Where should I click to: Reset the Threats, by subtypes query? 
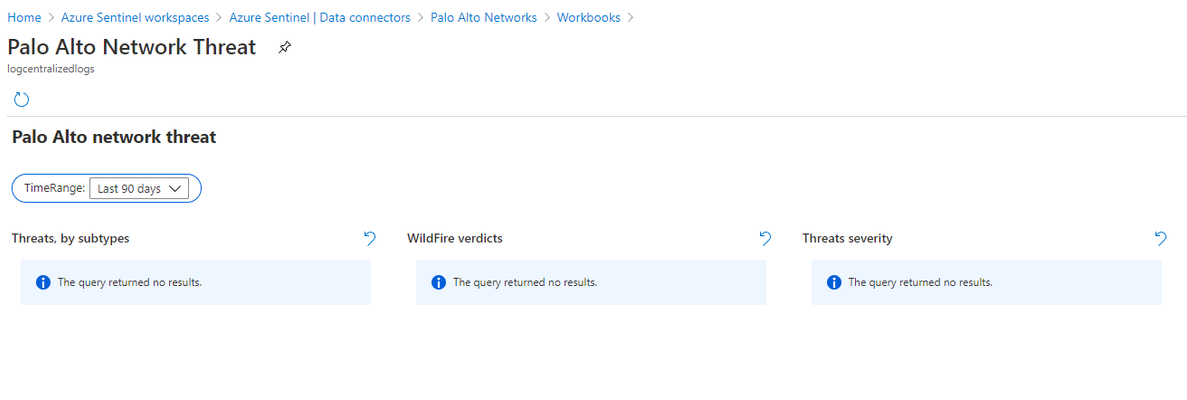tap(369, 239)
